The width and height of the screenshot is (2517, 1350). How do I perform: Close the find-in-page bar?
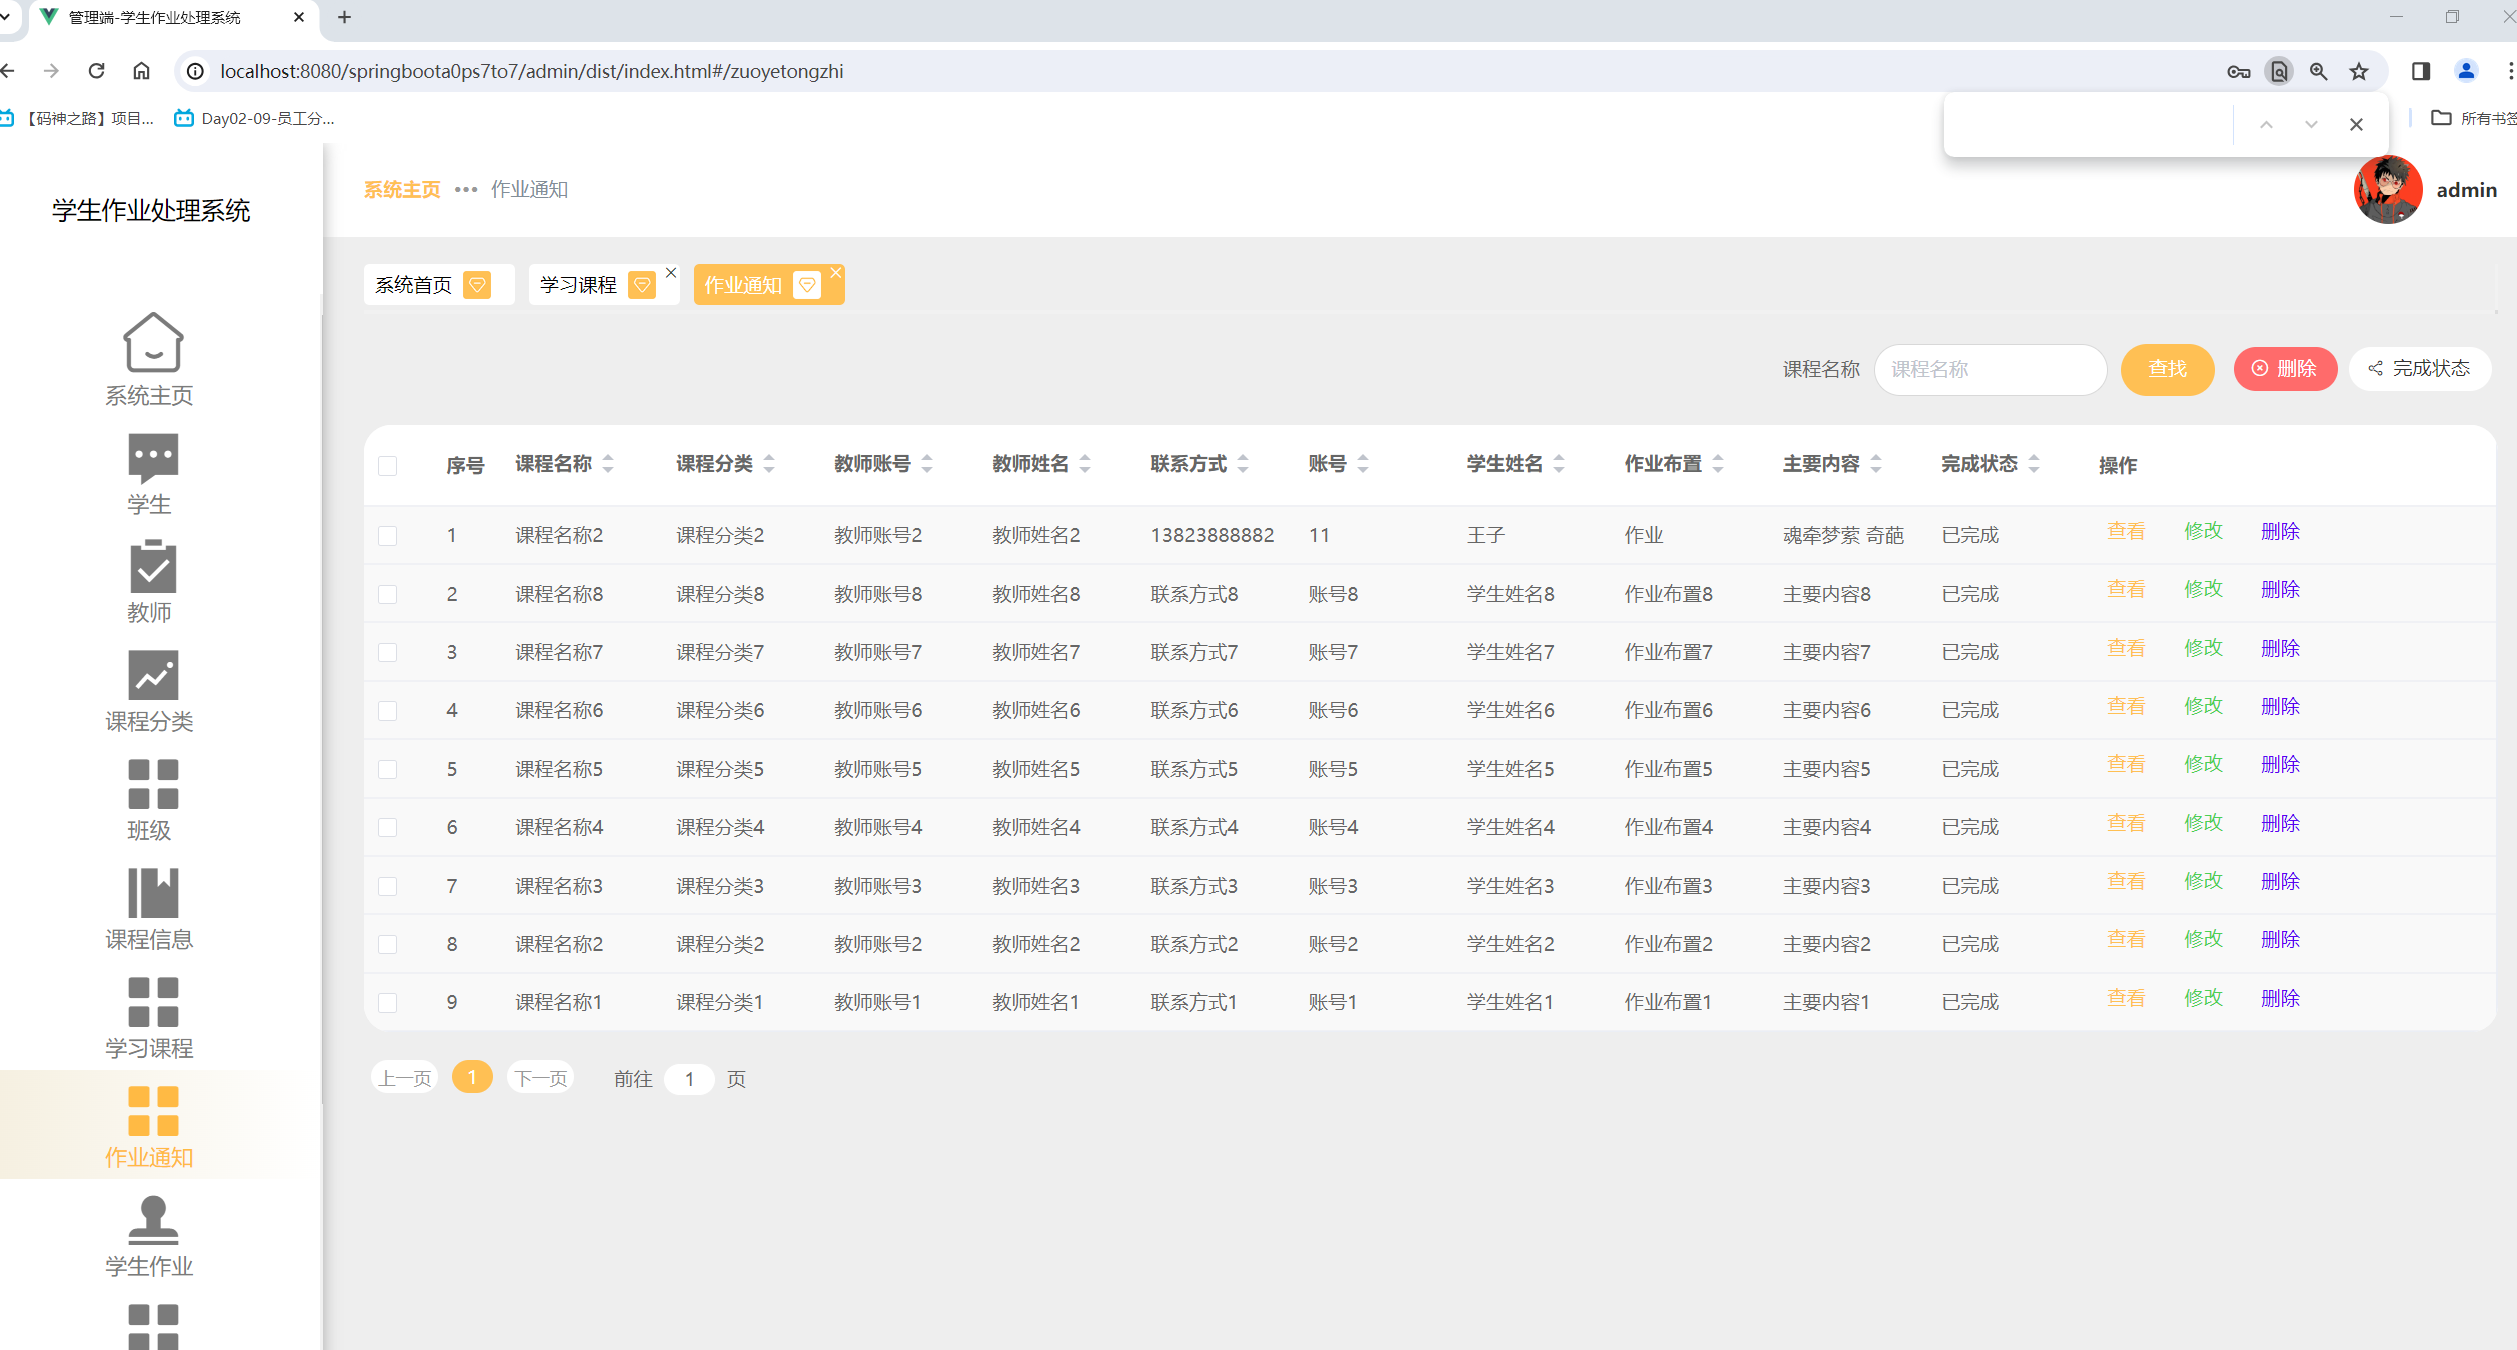pyautogui.click(x=2357, y=124)
